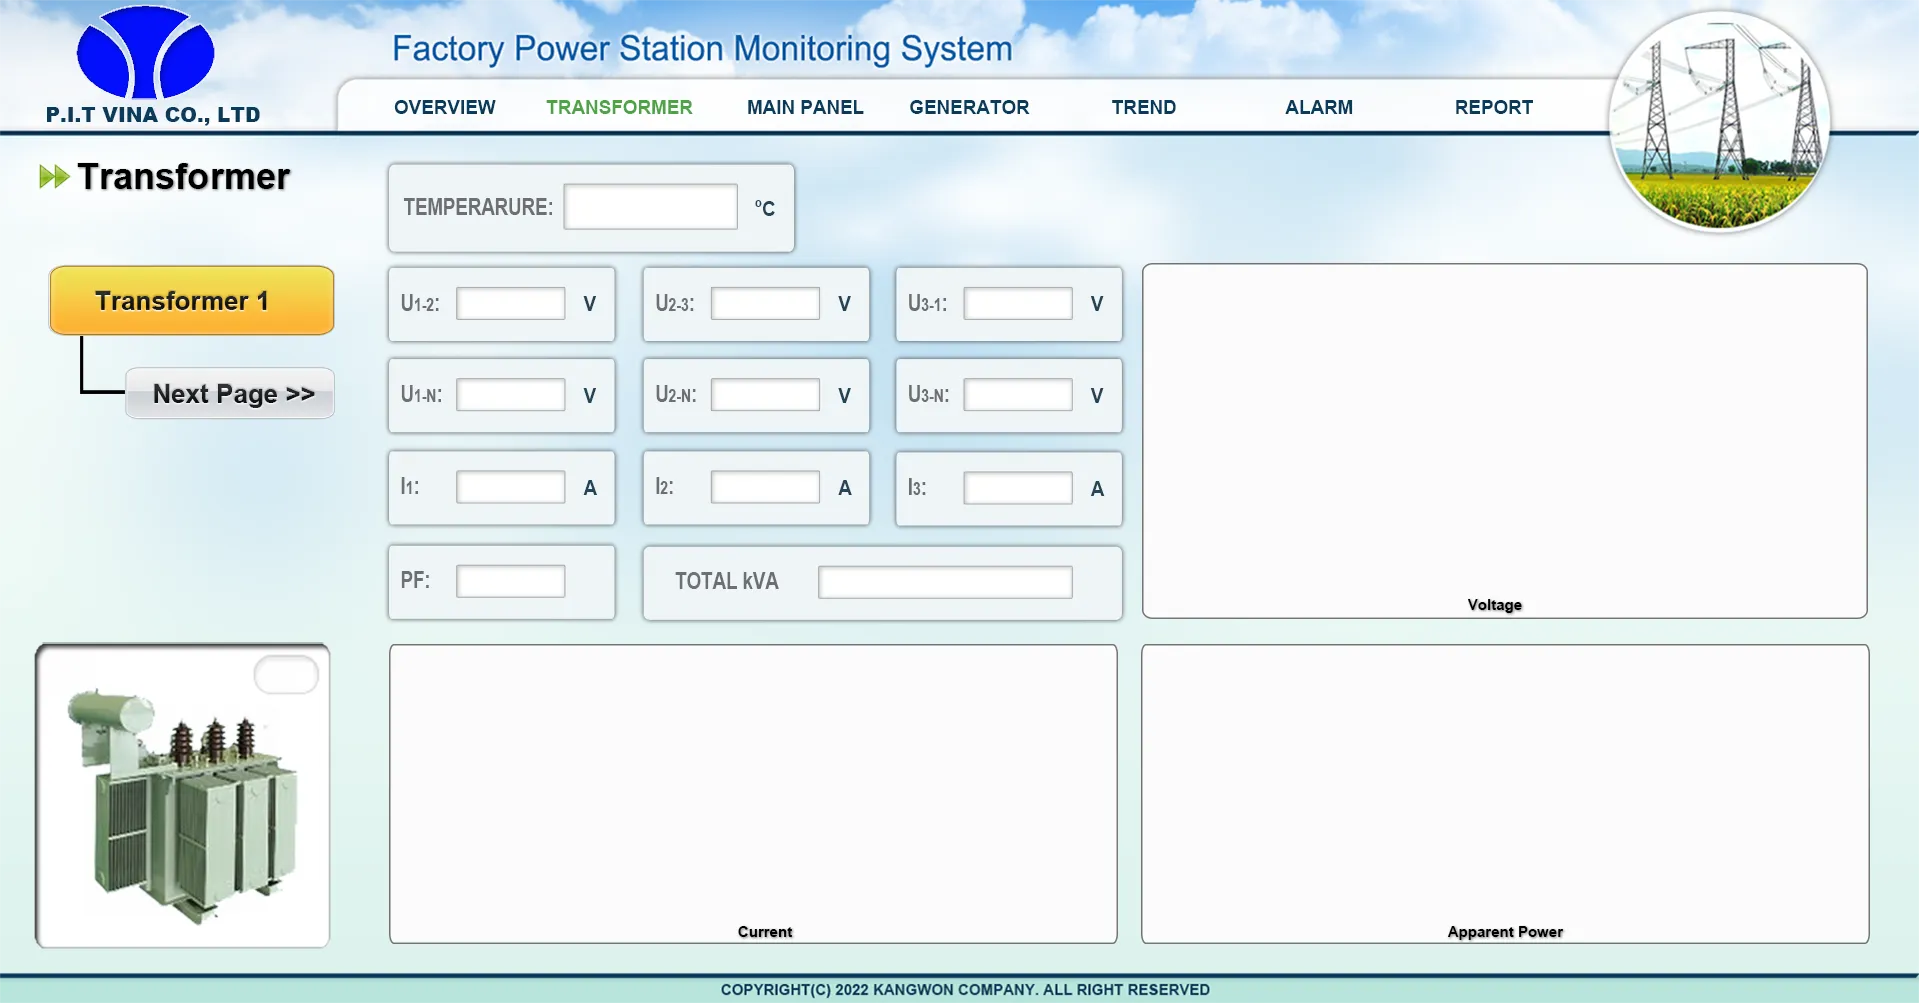Click the I3: label
Viewport: 1920px width, 1003px height.
[x=917, y=487]
